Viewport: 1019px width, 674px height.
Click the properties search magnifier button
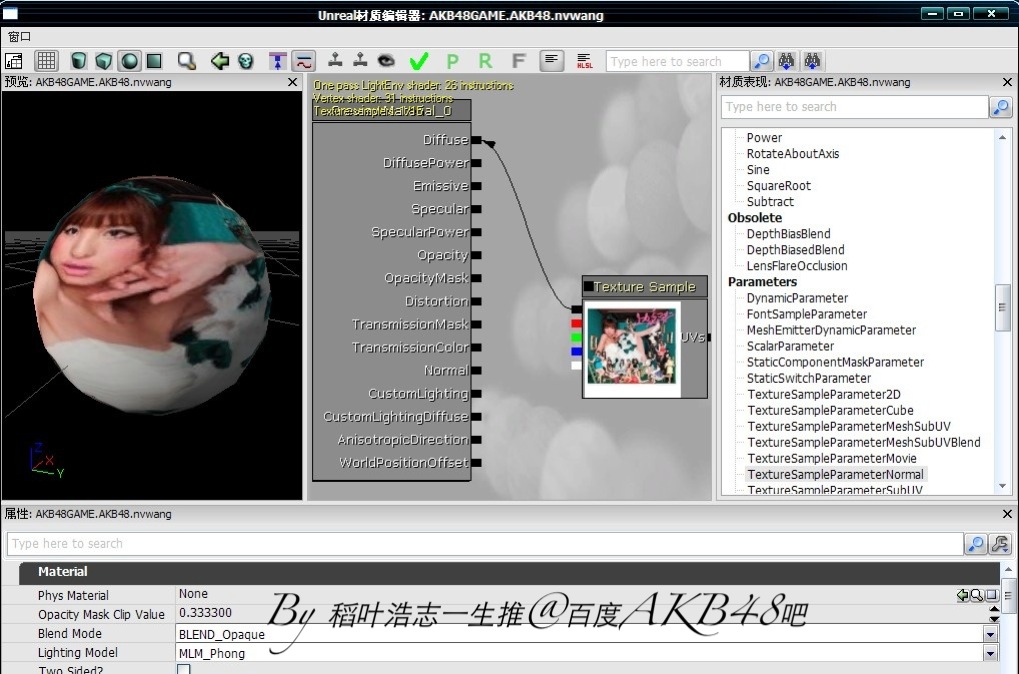(x=975, y=543)
